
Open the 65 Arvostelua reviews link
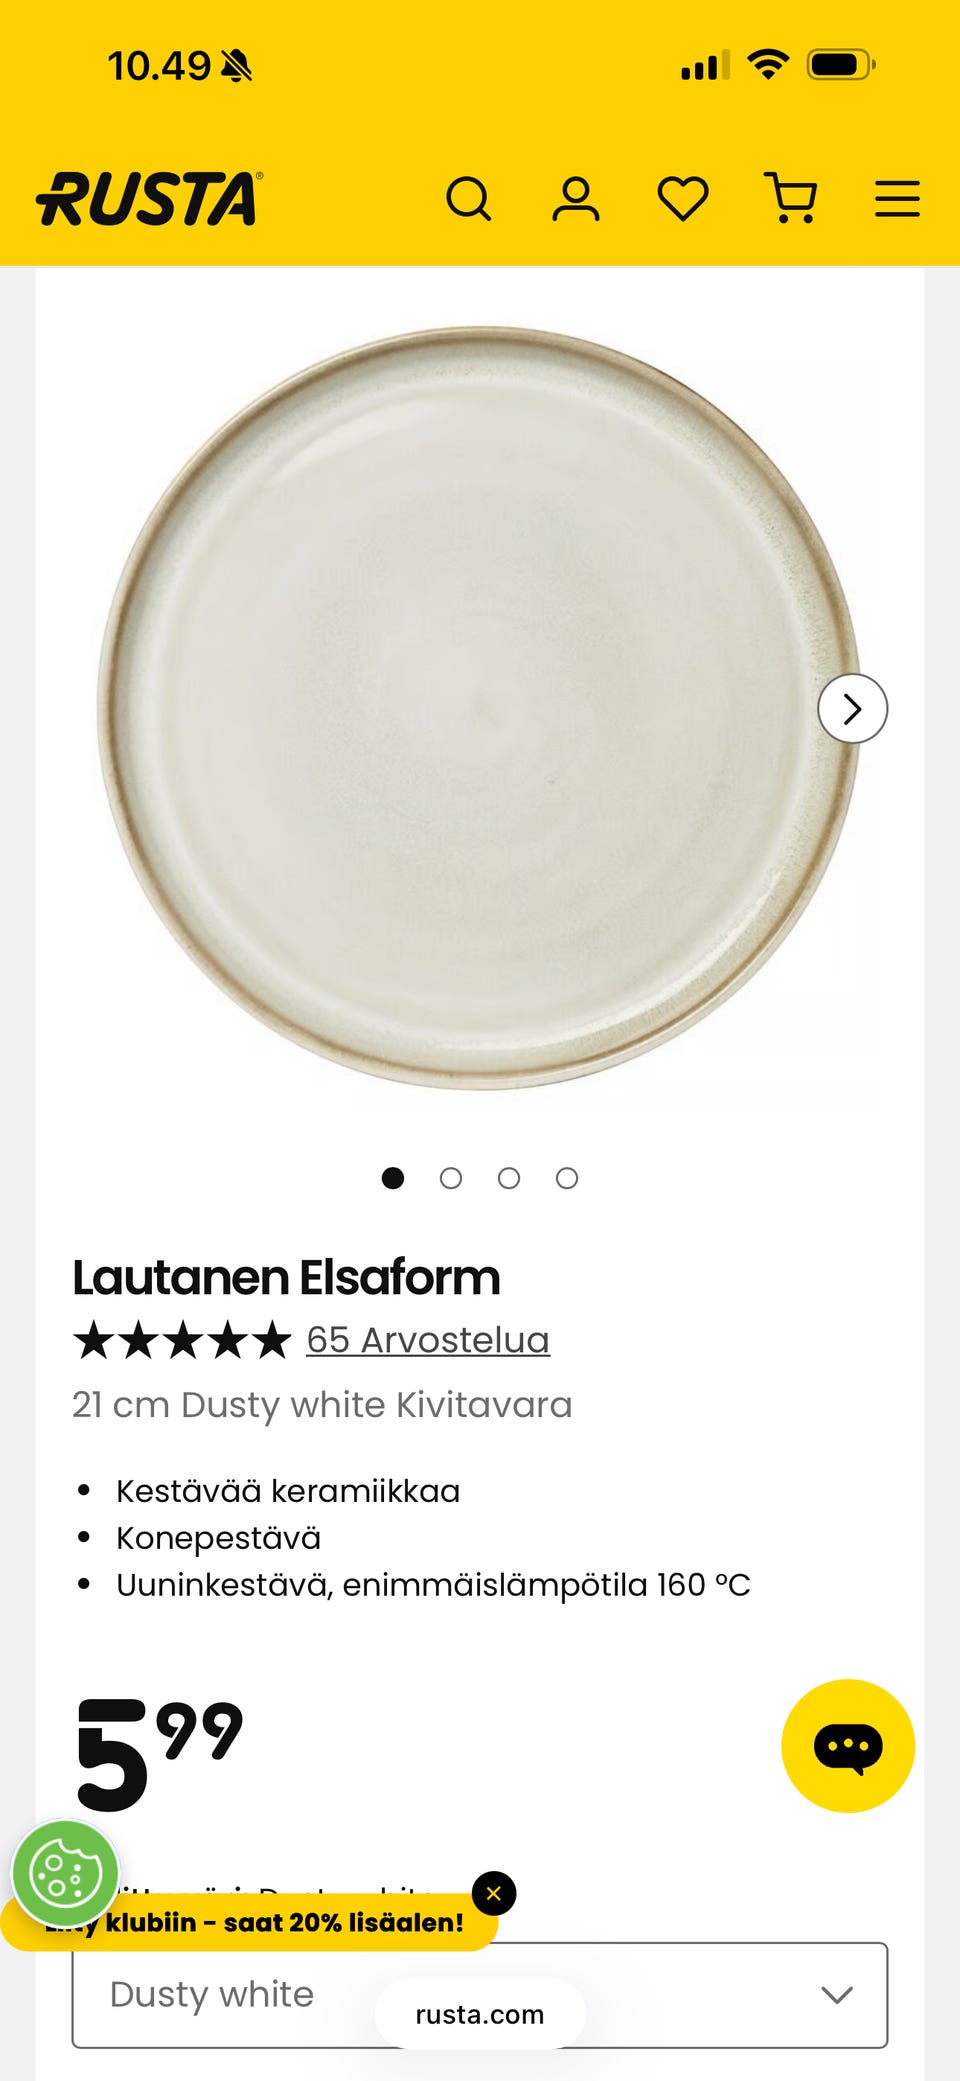pos(428,1340)
